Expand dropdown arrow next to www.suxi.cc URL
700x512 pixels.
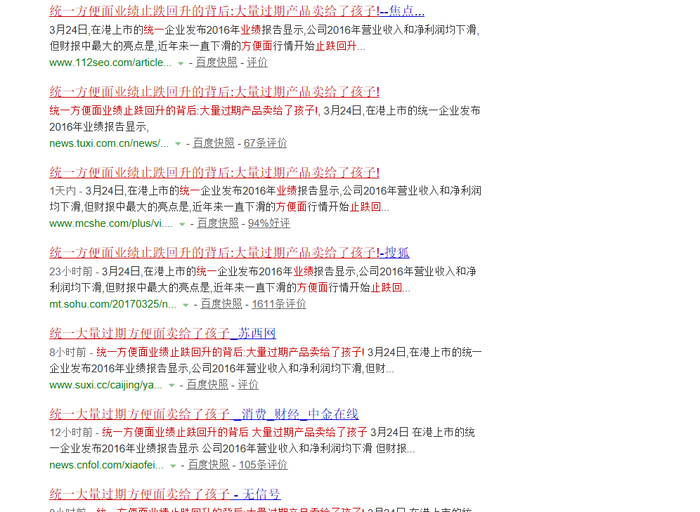(171, 385)
